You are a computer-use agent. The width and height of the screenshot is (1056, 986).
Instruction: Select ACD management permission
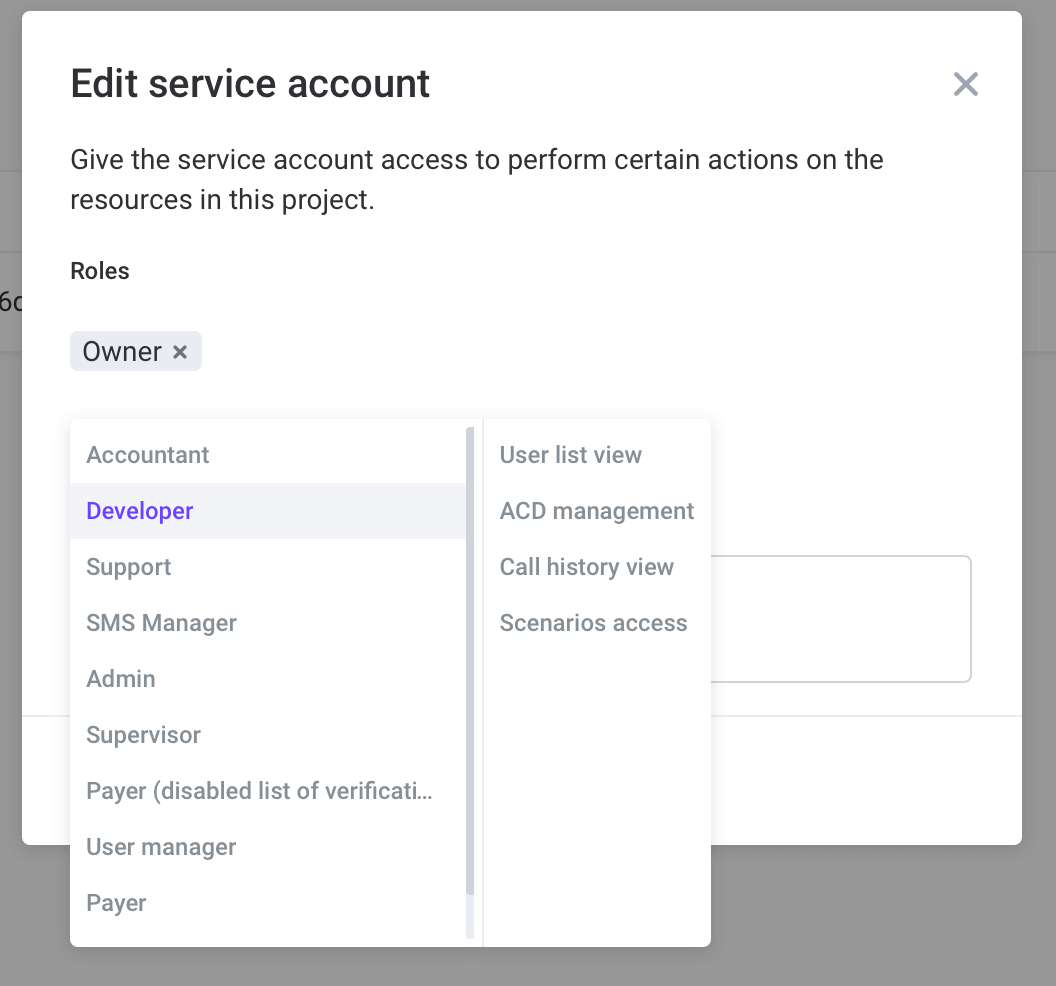[597, 511]
